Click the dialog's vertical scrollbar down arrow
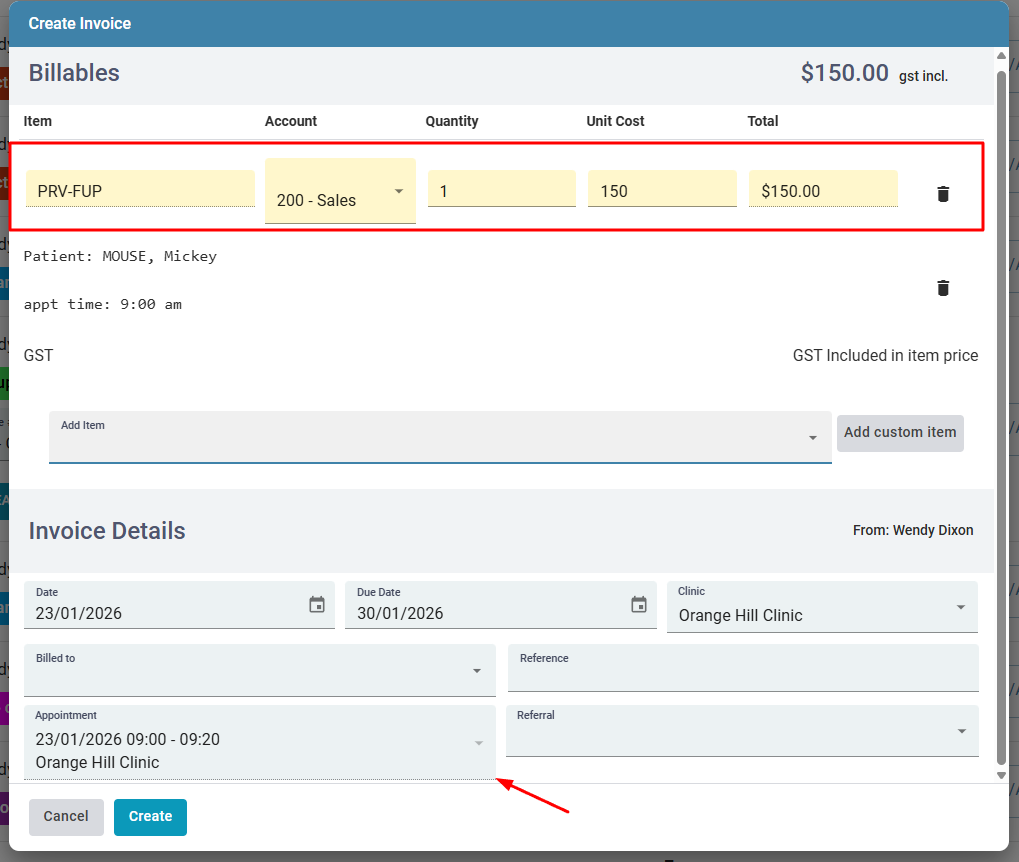The width and height of the screenshot is (1019, 862). pos(1001,775)
